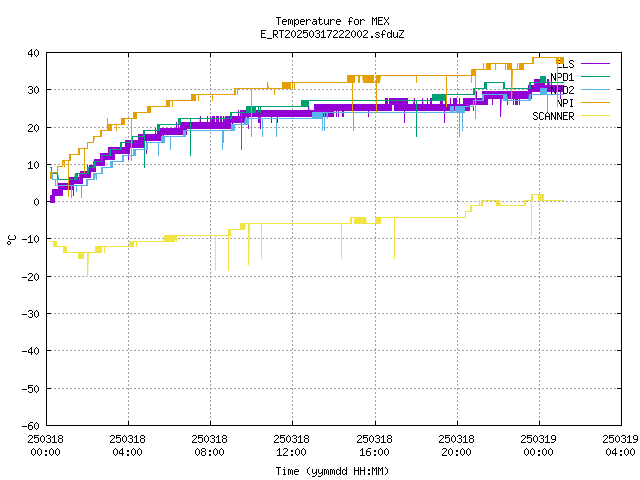640x480 pixels.
Task: Click the blue NPD2 legend line sample
Action: click(x=595, y=90)
